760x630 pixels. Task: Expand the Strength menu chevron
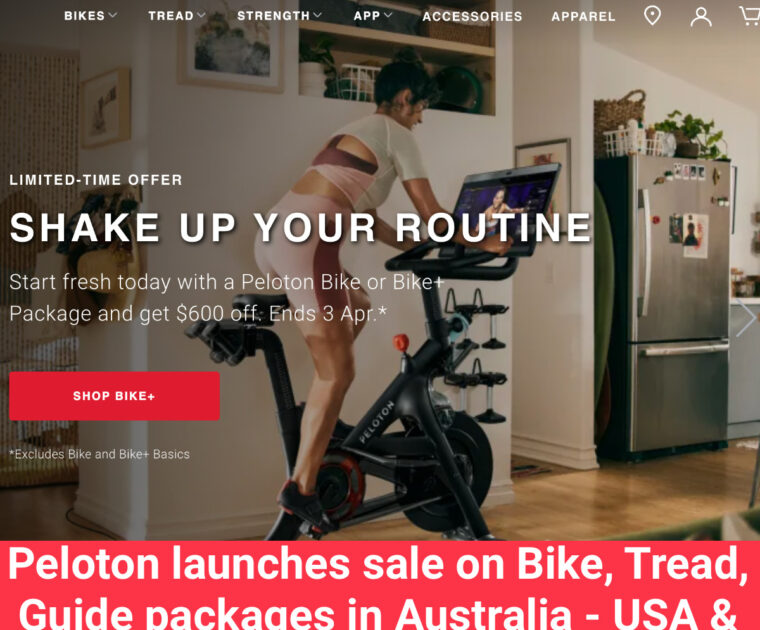pyautogui.click(x=317, y=16)
